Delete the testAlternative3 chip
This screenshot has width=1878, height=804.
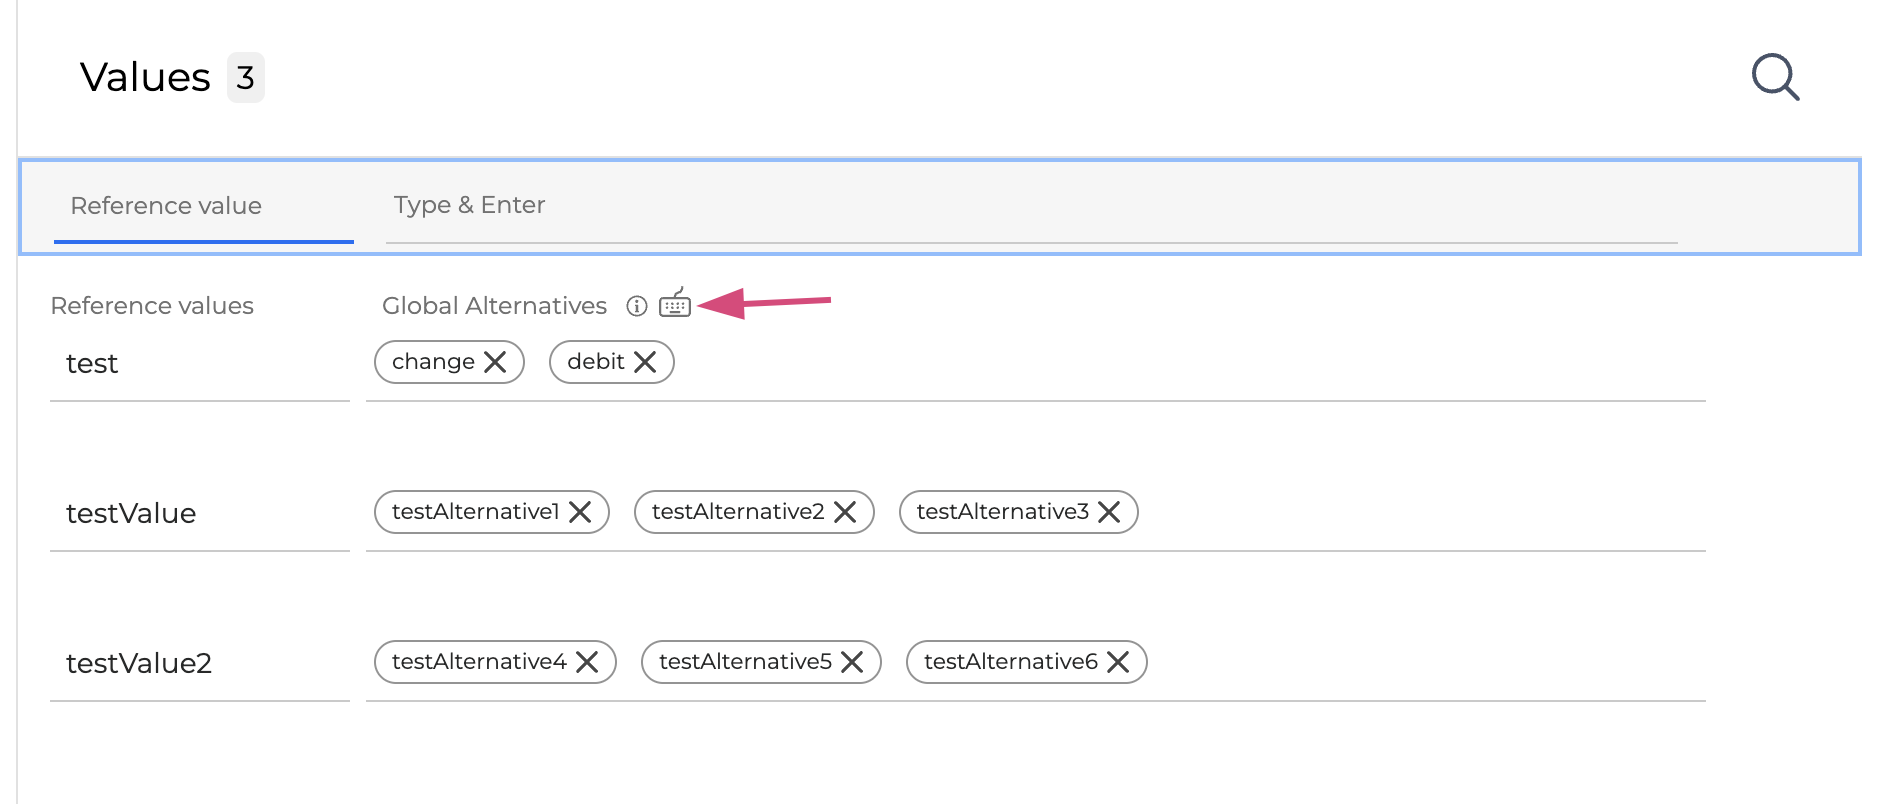(1109, 512)
